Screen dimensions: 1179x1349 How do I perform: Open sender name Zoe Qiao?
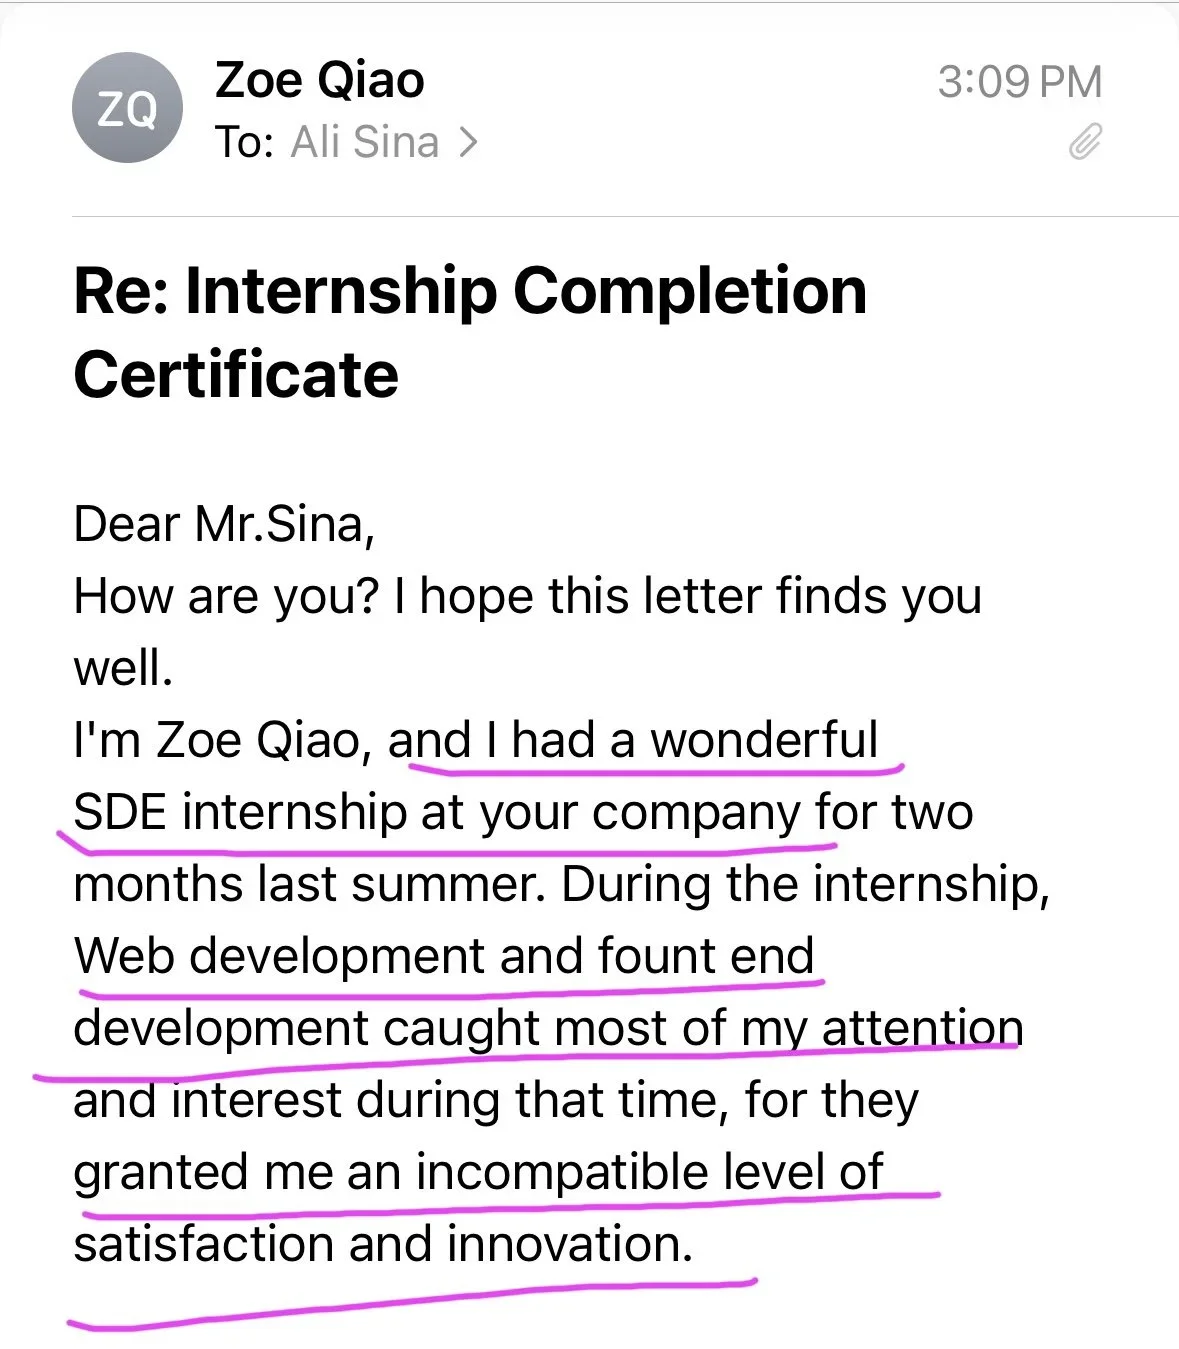[x=319, y=80]
